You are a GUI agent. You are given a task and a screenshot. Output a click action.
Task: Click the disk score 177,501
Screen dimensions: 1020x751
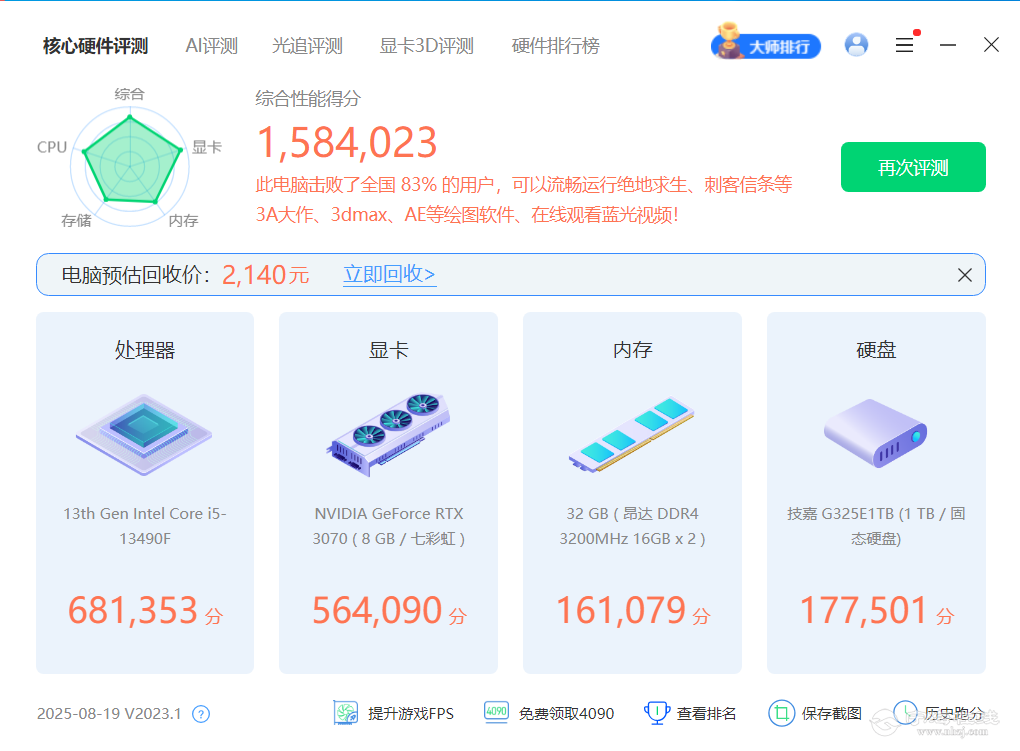click(x=863, y=610)
